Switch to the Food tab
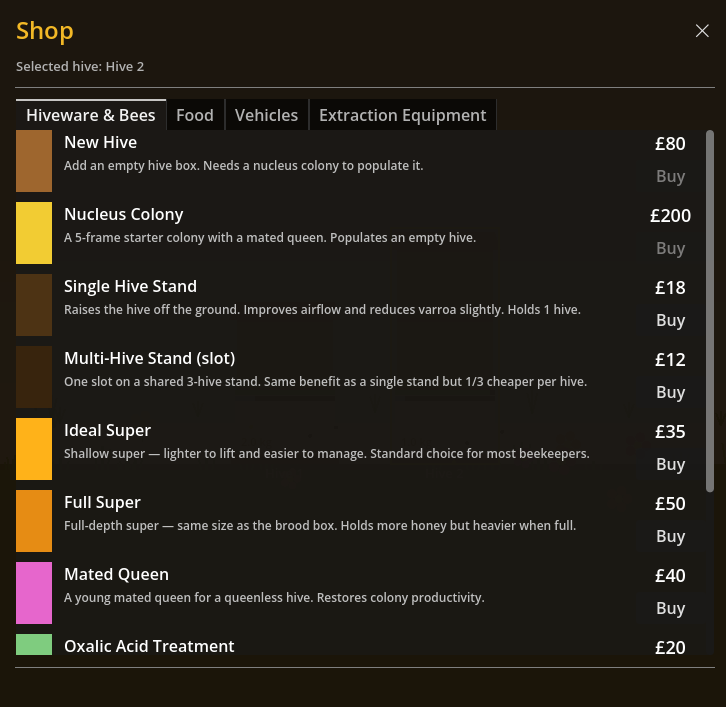Image resolution: width=726 pixels, height=707 pixels. point(195,115)
